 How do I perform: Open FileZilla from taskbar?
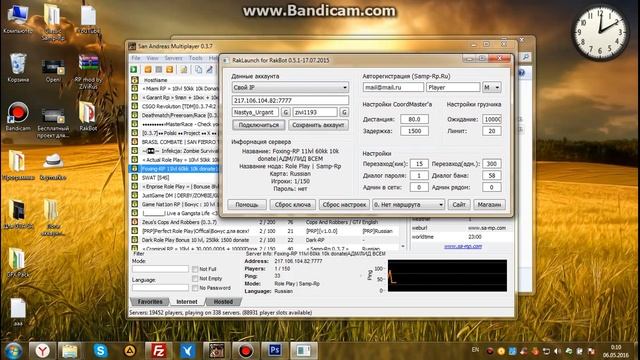pyautogui.click(x=158, y=351)
